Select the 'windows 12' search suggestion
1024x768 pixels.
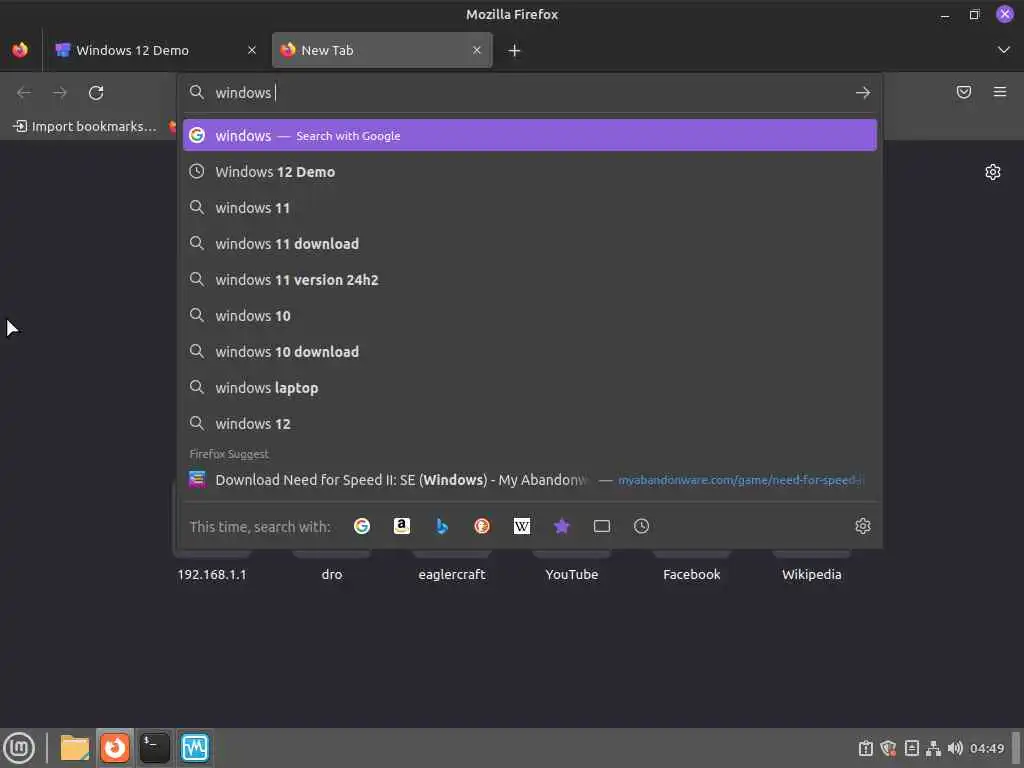click(530, 423)
